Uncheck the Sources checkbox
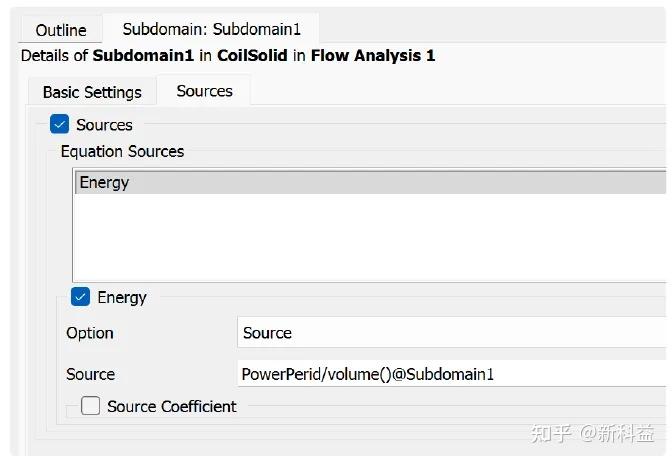The height and width of the screenshot is (462, 672). click(60, 125)
